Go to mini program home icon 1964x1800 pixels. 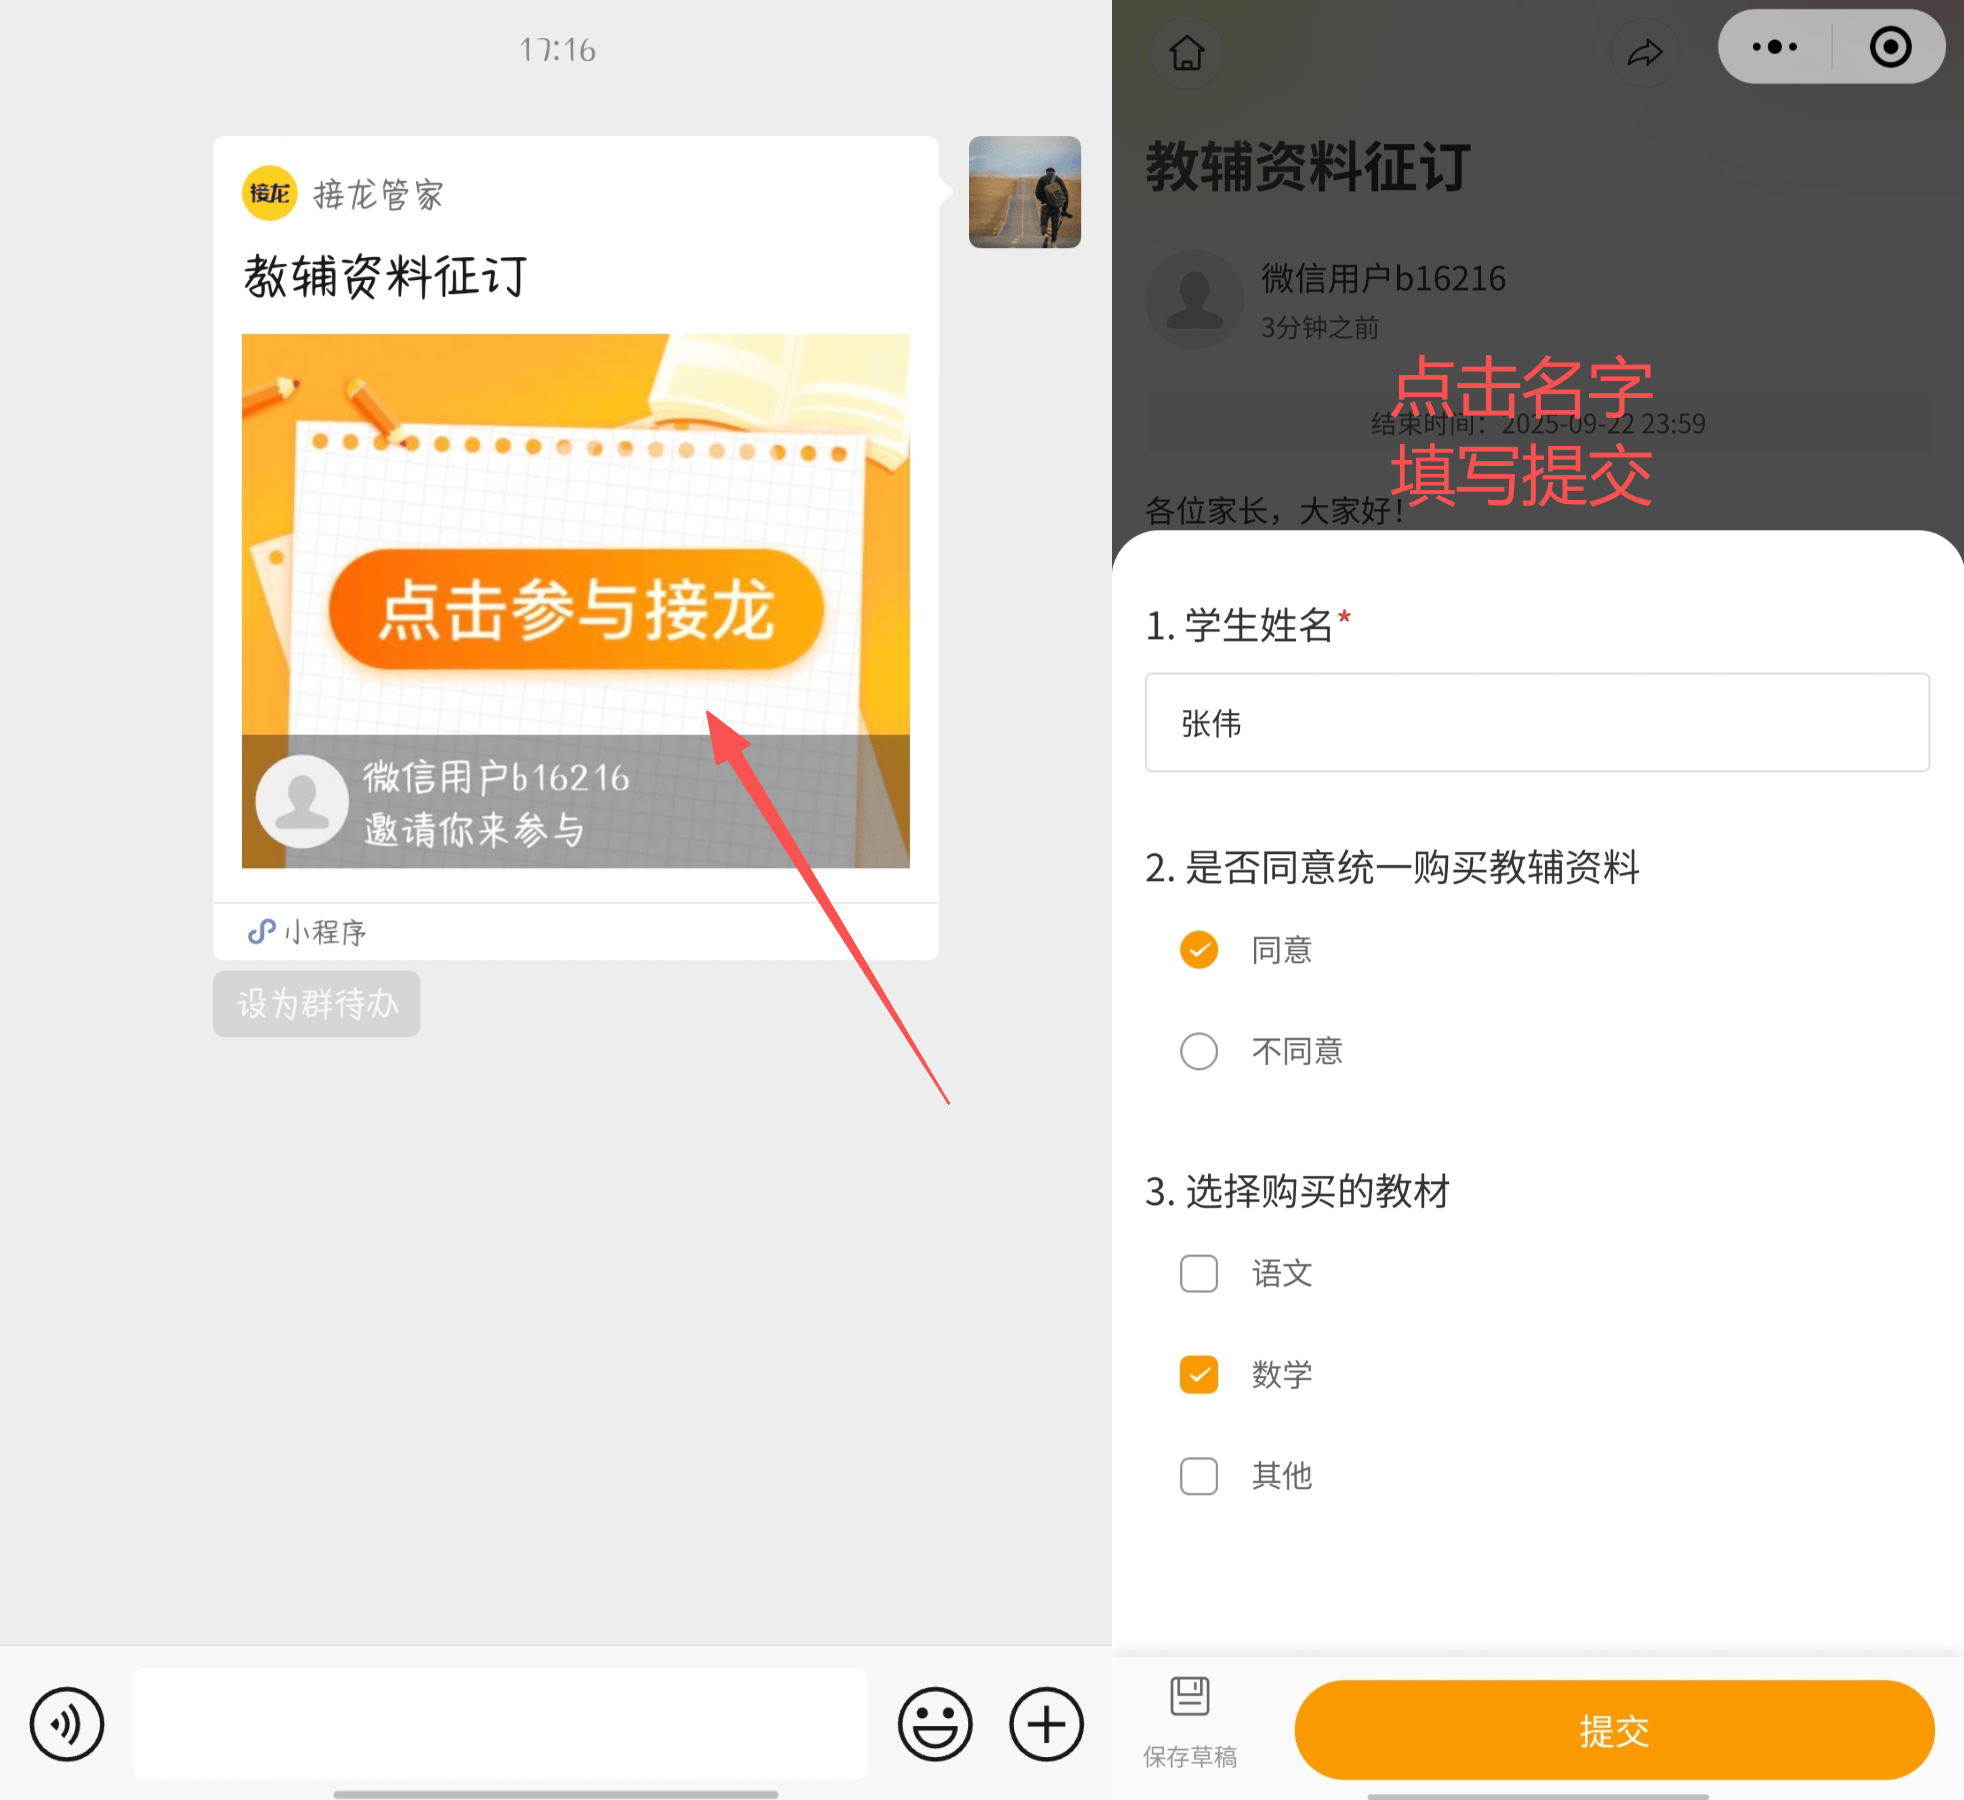click(1187, 52)
